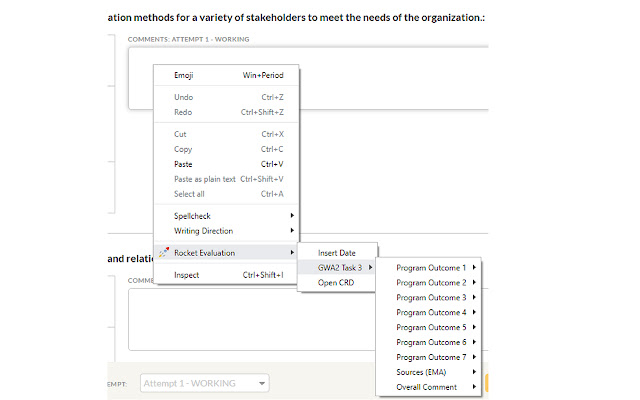
Task: Open the Attempt 1 - WORKING dropdown
Action: tap(205, 383)
